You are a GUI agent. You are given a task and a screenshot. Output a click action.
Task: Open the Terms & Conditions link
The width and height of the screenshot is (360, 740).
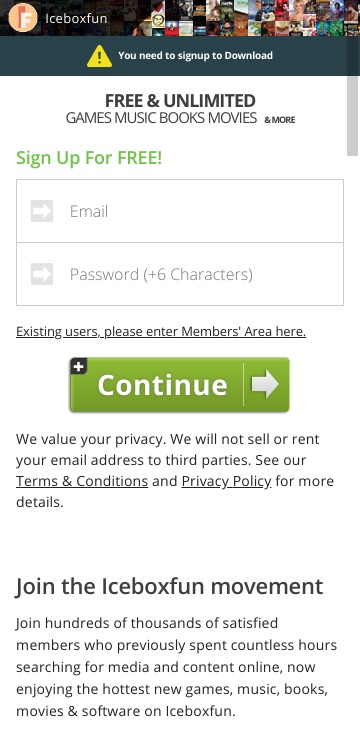pos(82,481)
